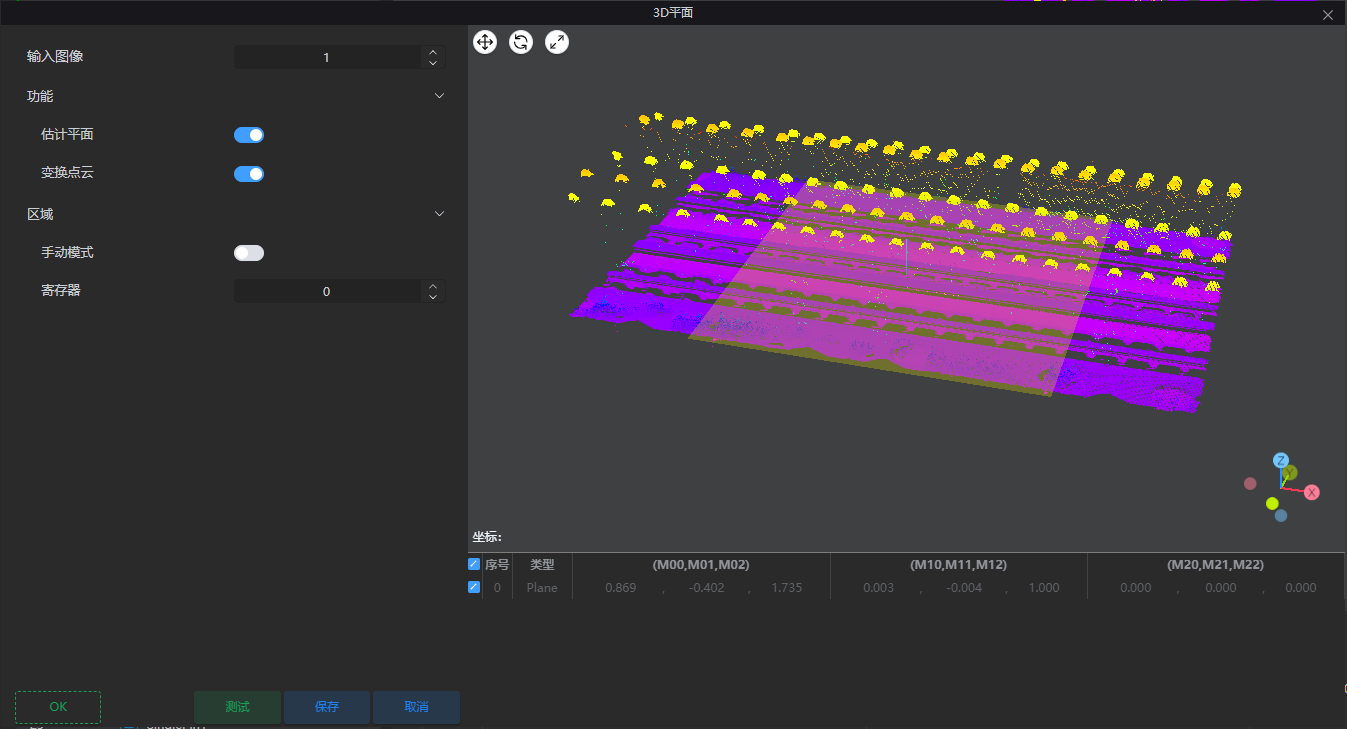Click the rotate view icon

click(x=521, y=42)
